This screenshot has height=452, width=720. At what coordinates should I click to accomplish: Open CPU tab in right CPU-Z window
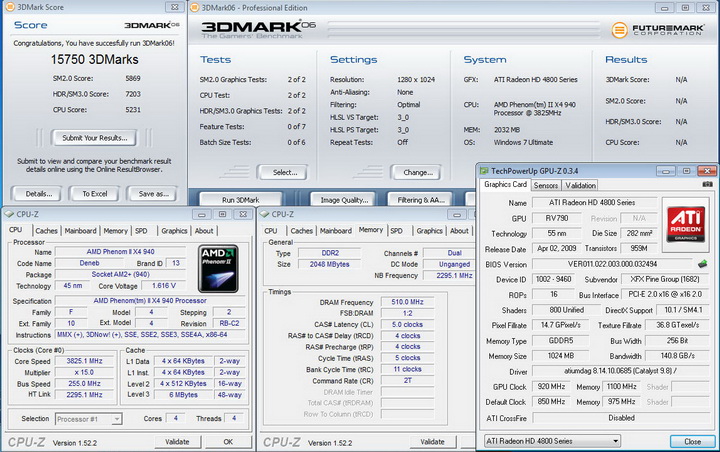tap(270, 231)
